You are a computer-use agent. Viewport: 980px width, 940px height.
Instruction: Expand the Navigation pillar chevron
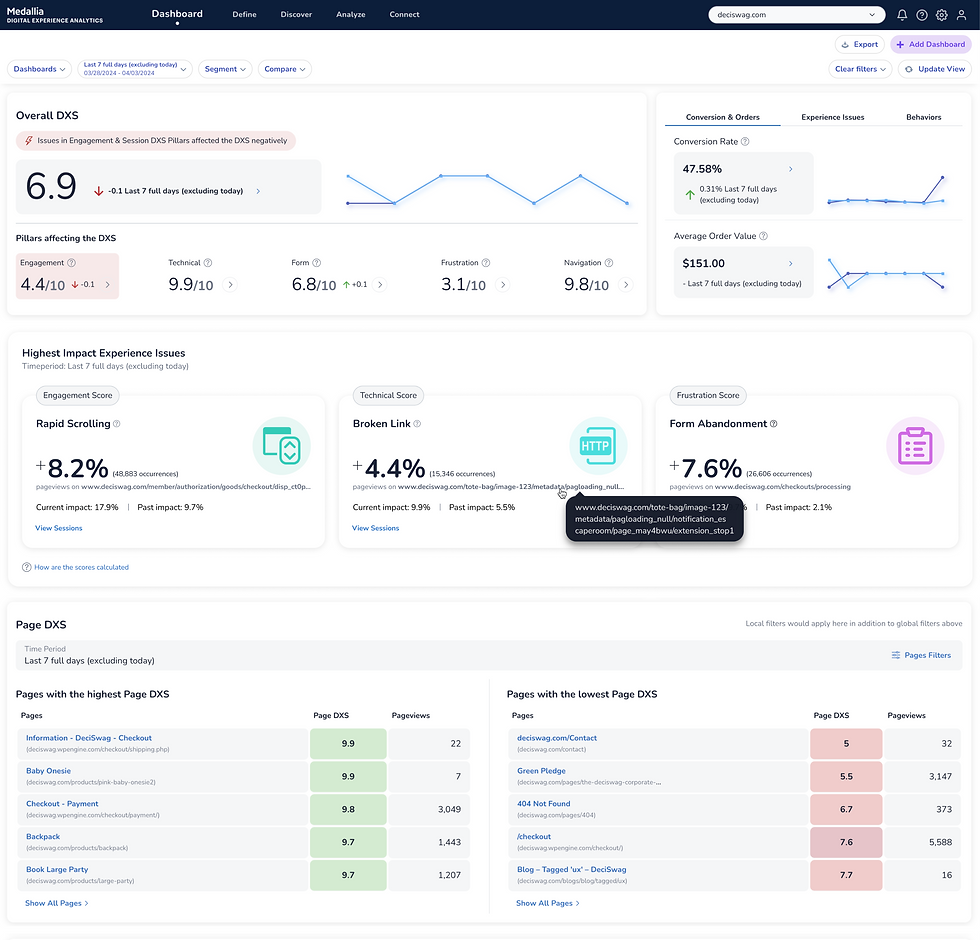(626, 285)
